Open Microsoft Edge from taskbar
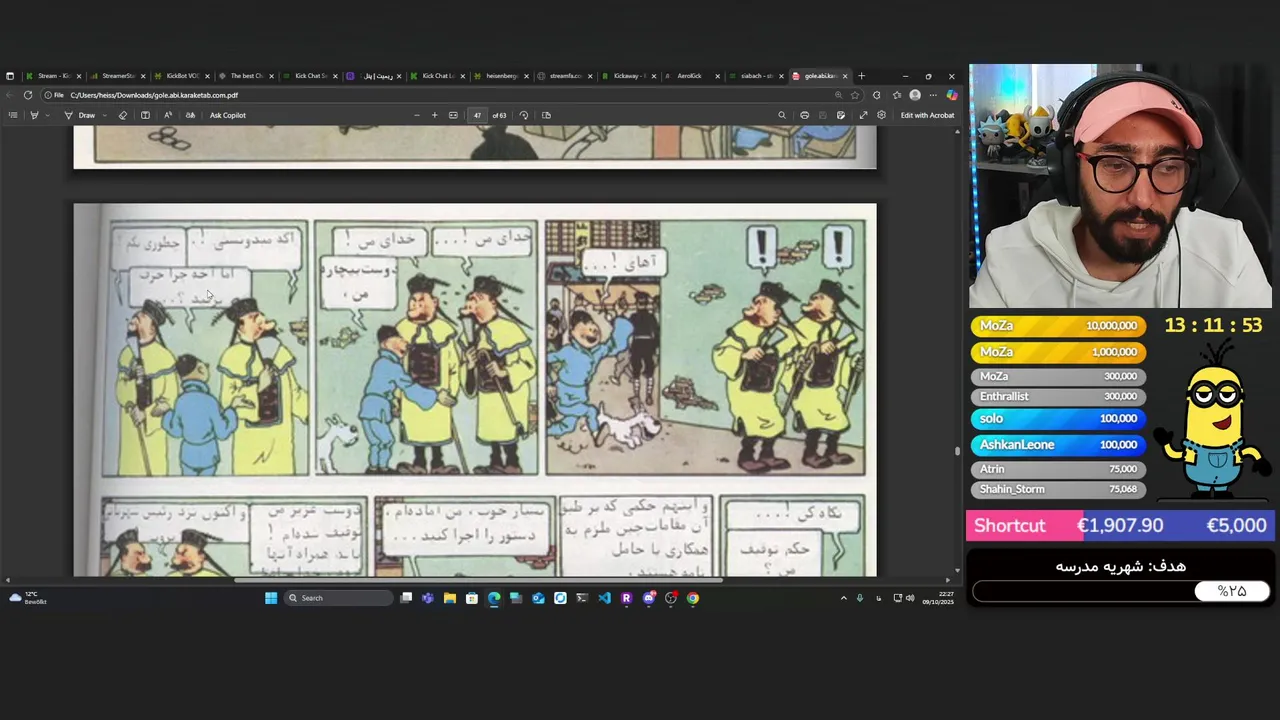The image size is (1280, 720). pyautogui.click(x=494, y=598)
